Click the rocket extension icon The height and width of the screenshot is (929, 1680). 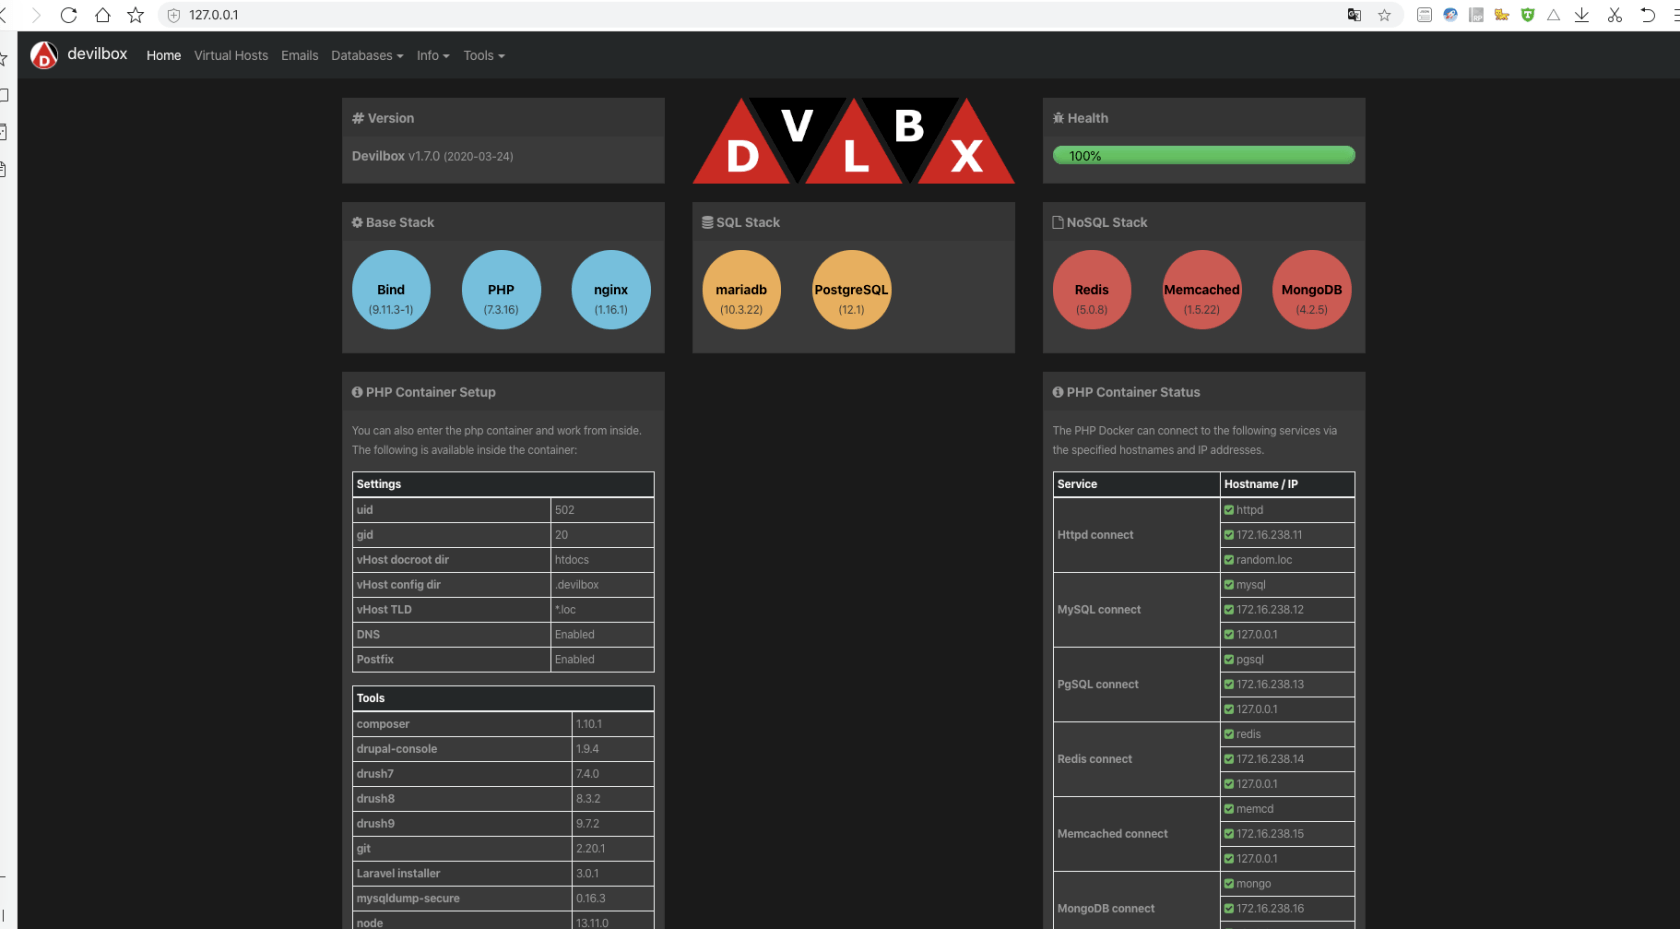[x=1450, y=15]
